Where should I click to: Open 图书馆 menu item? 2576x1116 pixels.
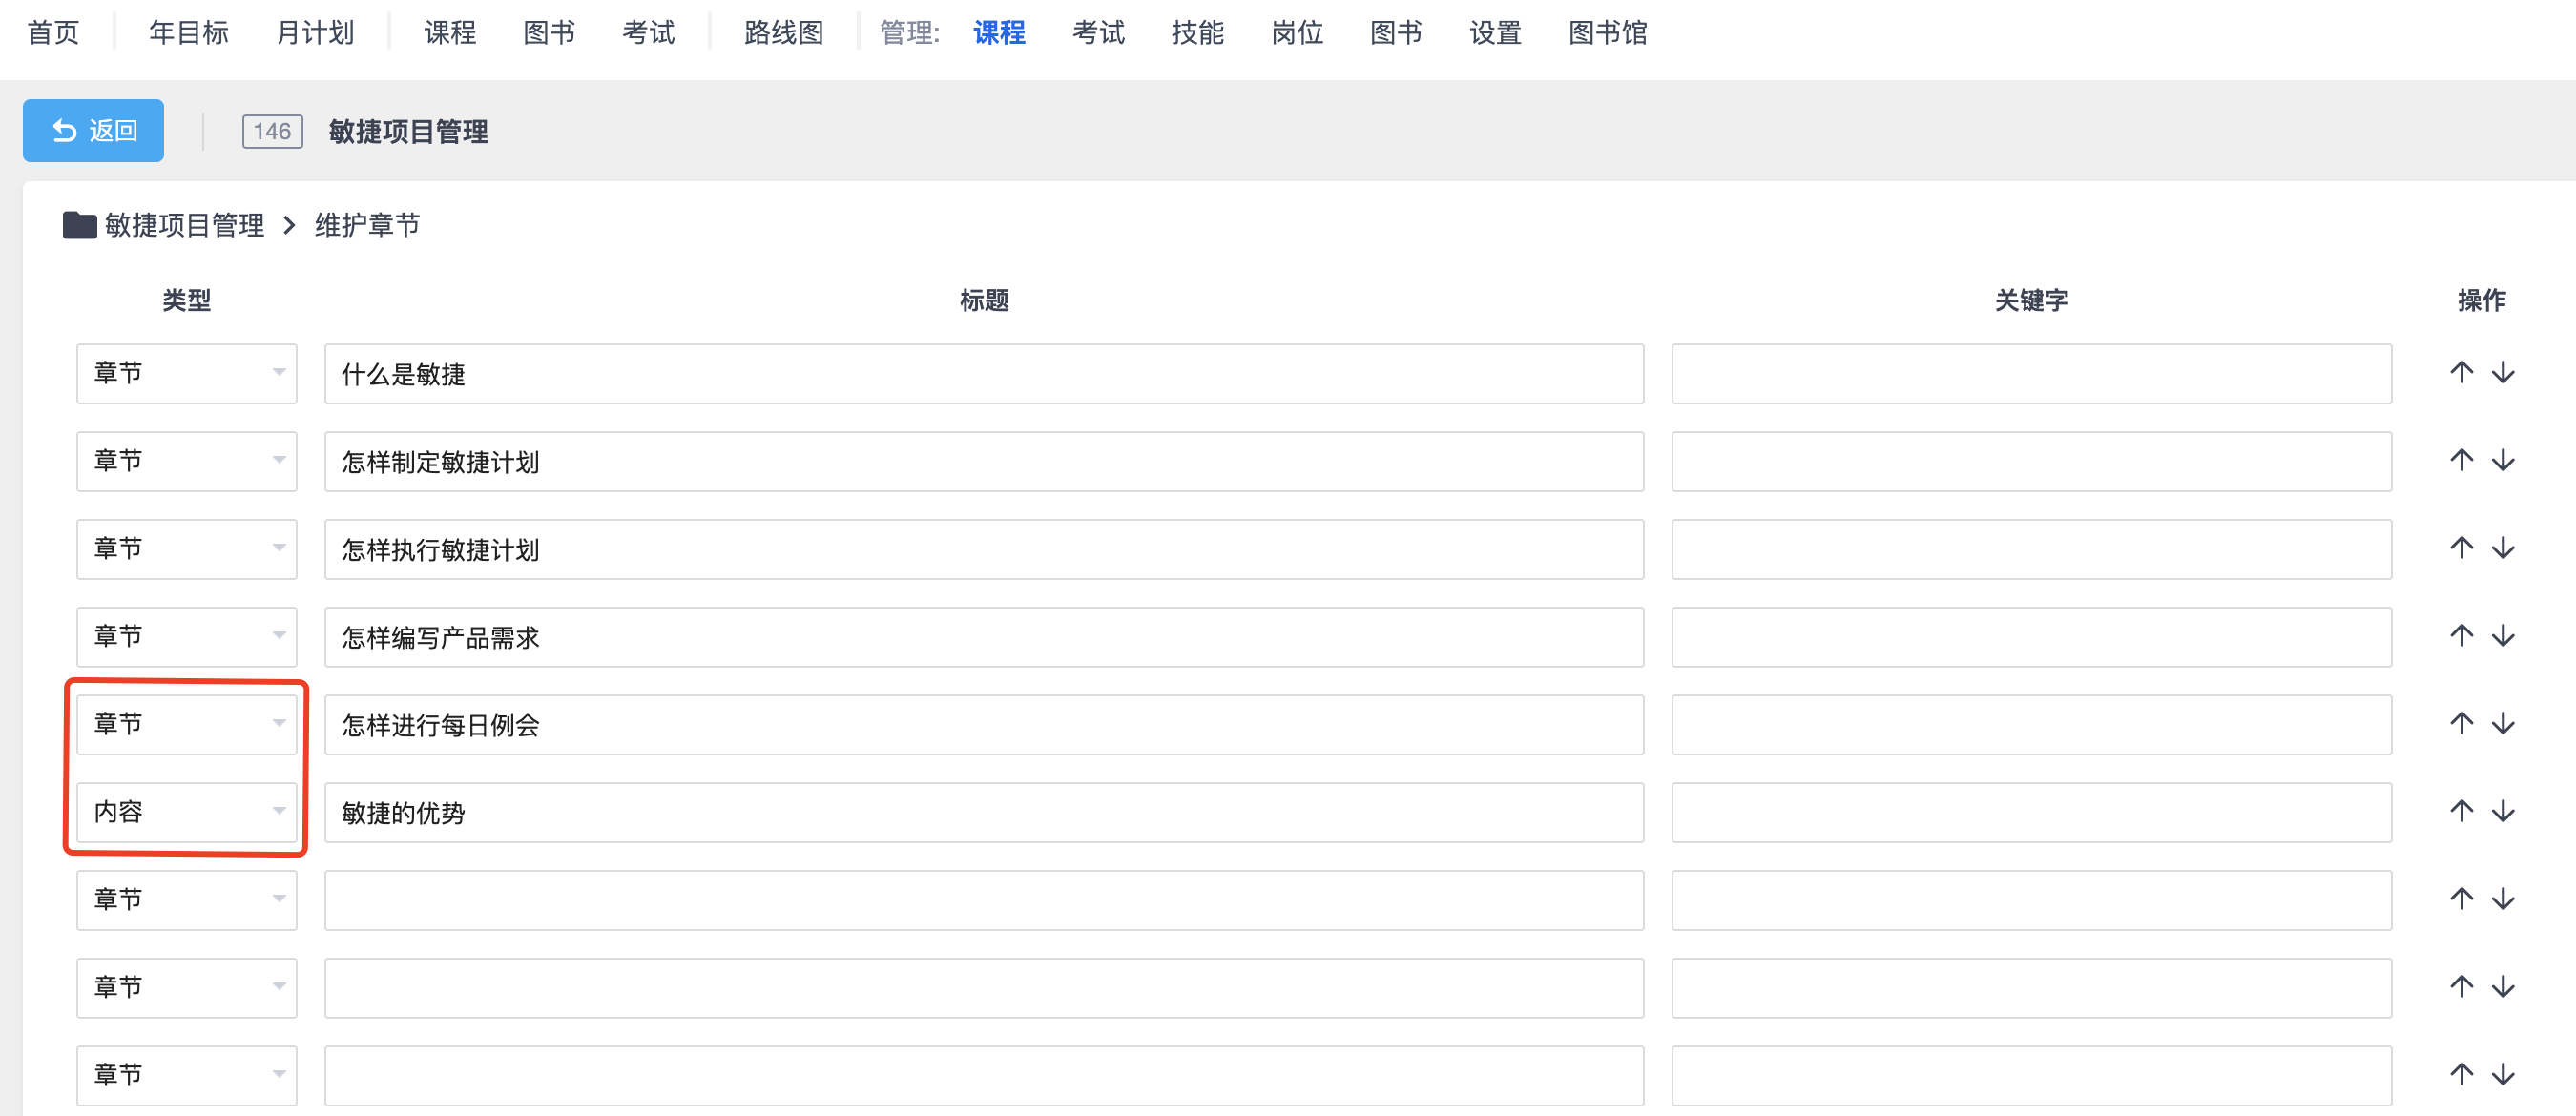pyautogui.click(x=1608, y=33)
